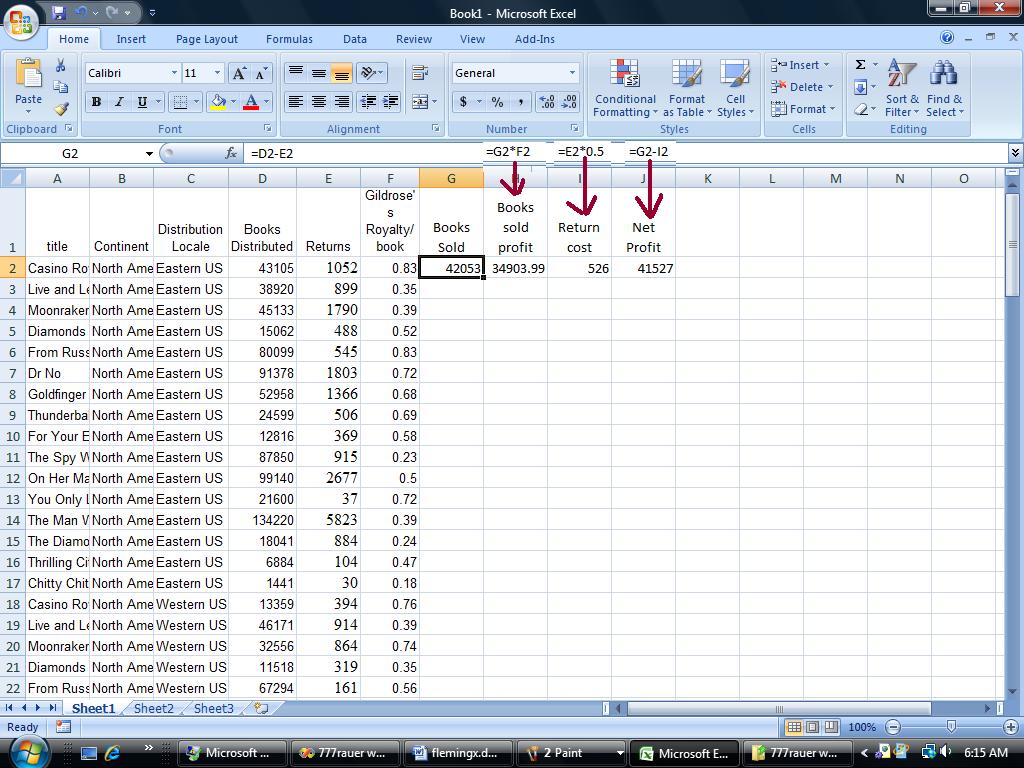1024x768 pixels.
Task: Align text right
Action: pyautogui.click(x=342, y=102)
